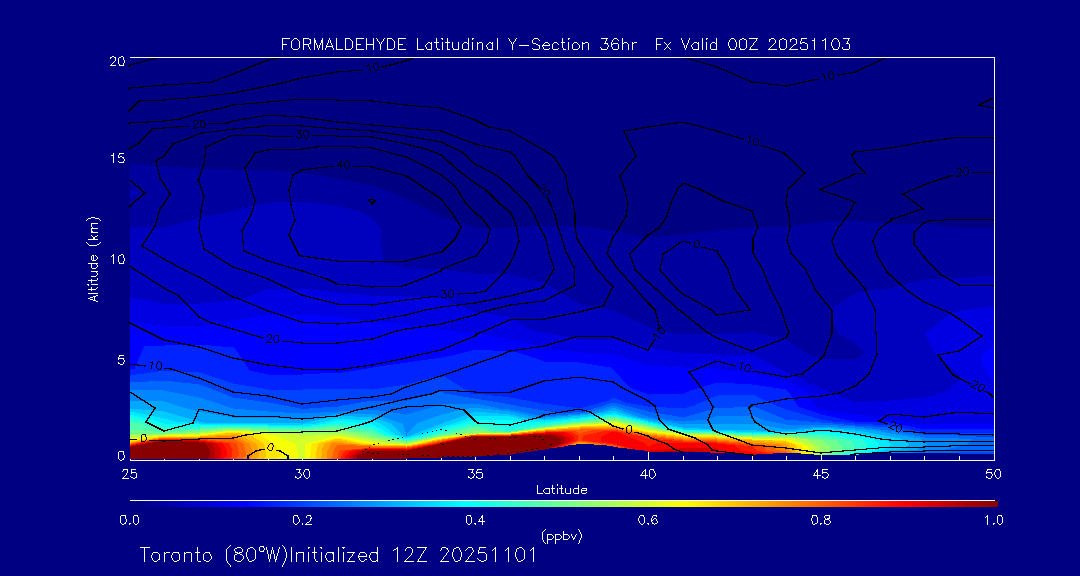Click the dark red end of the colorbar
This screenshot has height=576, width=1080.
click(x=990, y=502)
